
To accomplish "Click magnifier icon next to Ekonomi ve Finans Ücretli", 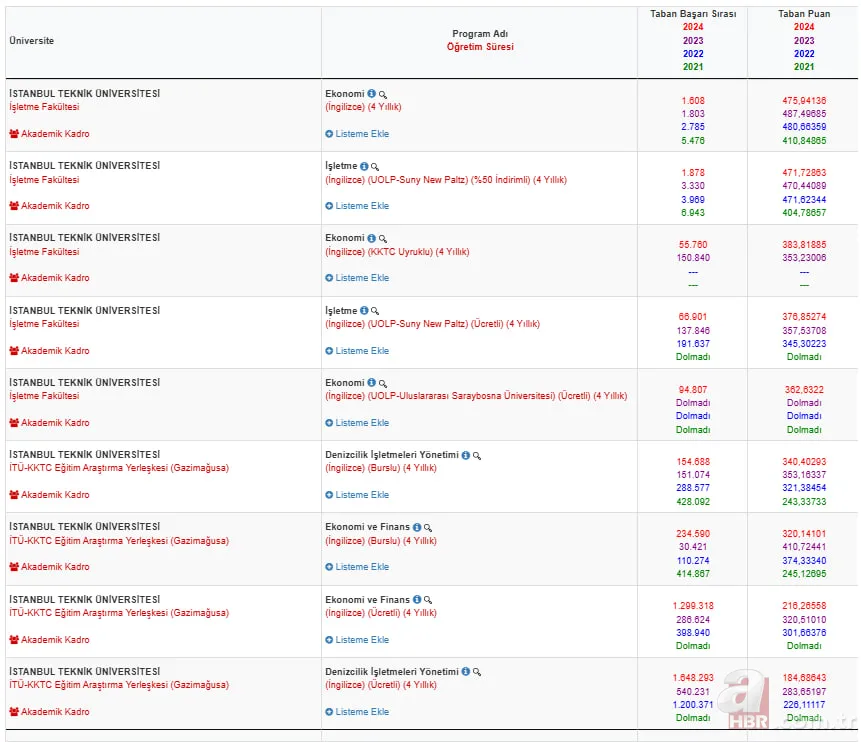I will pos(428,600).
